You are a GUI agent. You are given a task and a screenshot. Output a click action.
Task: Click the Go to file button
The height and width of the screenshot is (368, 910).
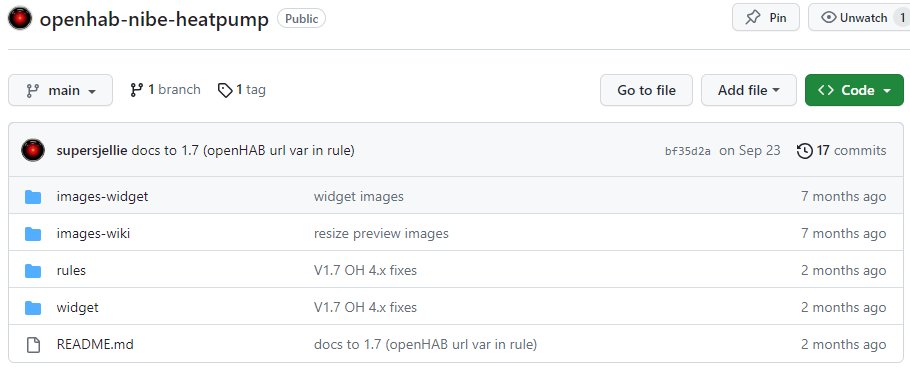pos(647,90)
